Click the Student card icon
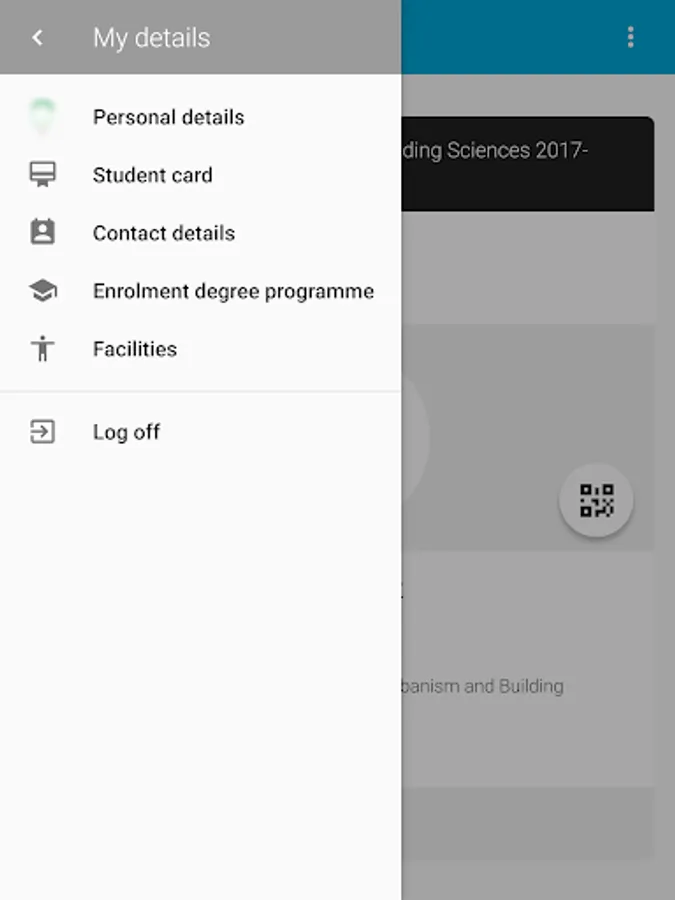675x900 pixels. [x=42, y=174]
